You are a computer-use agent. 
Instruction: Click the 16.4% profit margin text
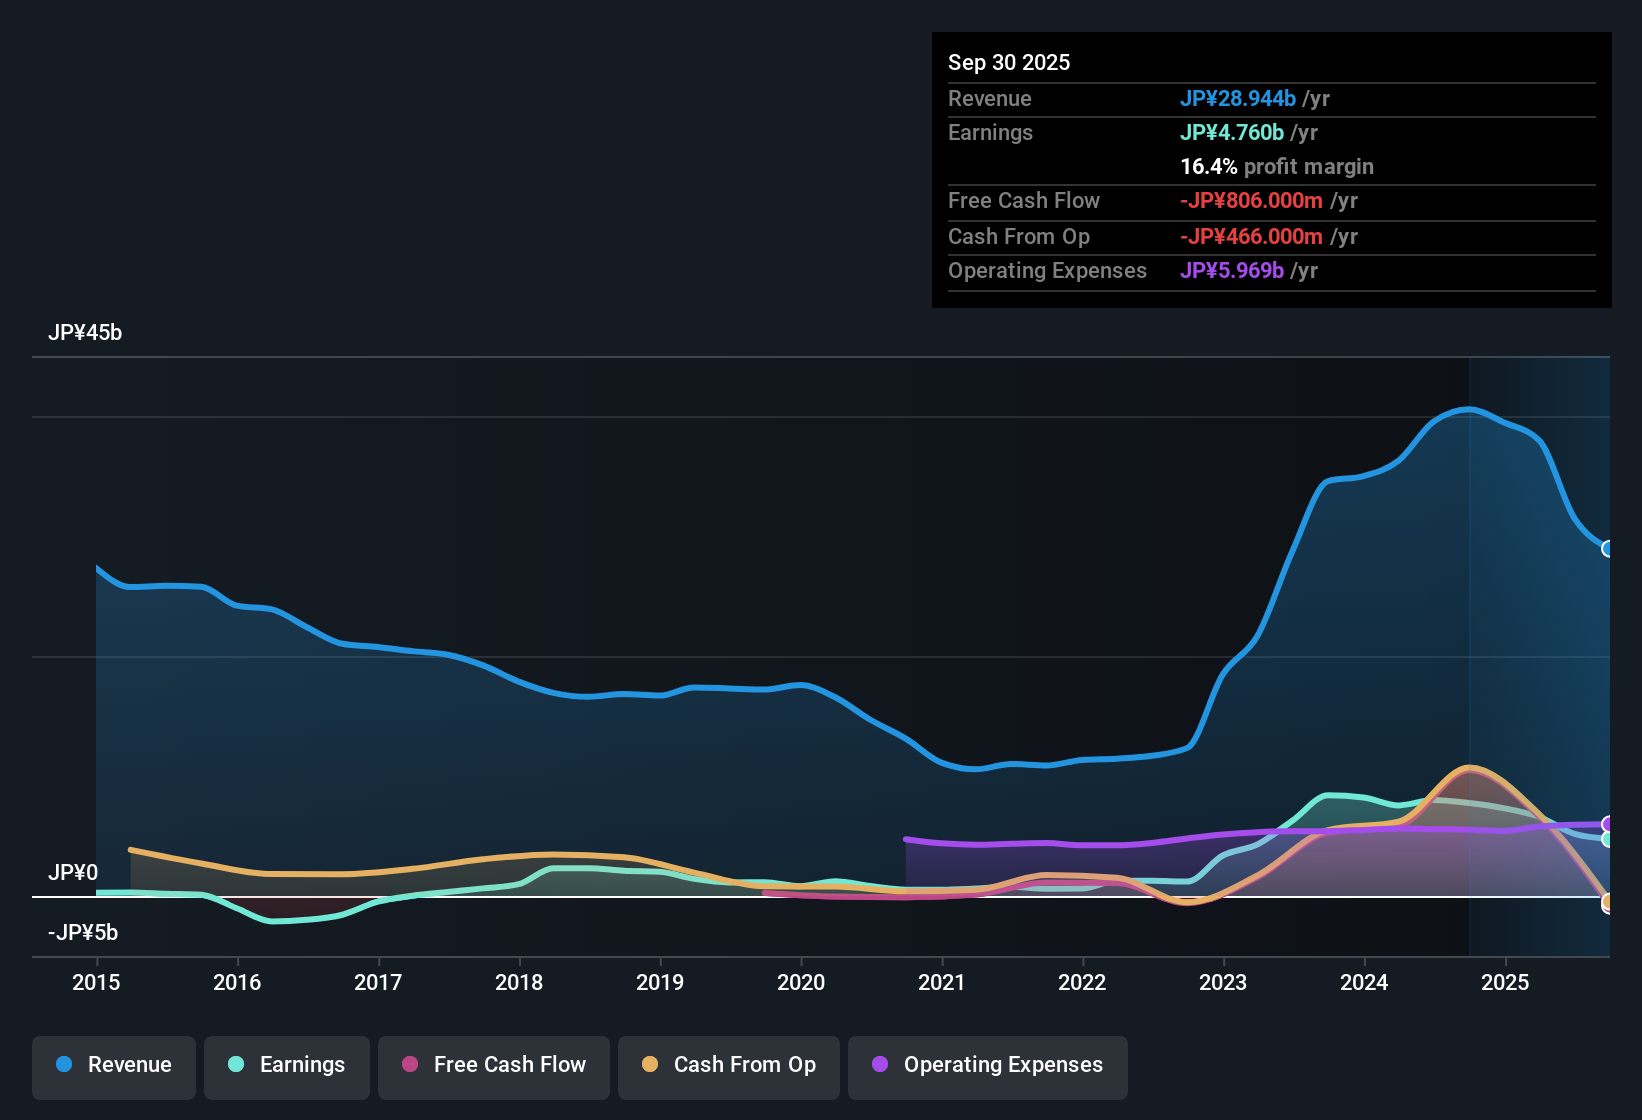point(1276,167)
